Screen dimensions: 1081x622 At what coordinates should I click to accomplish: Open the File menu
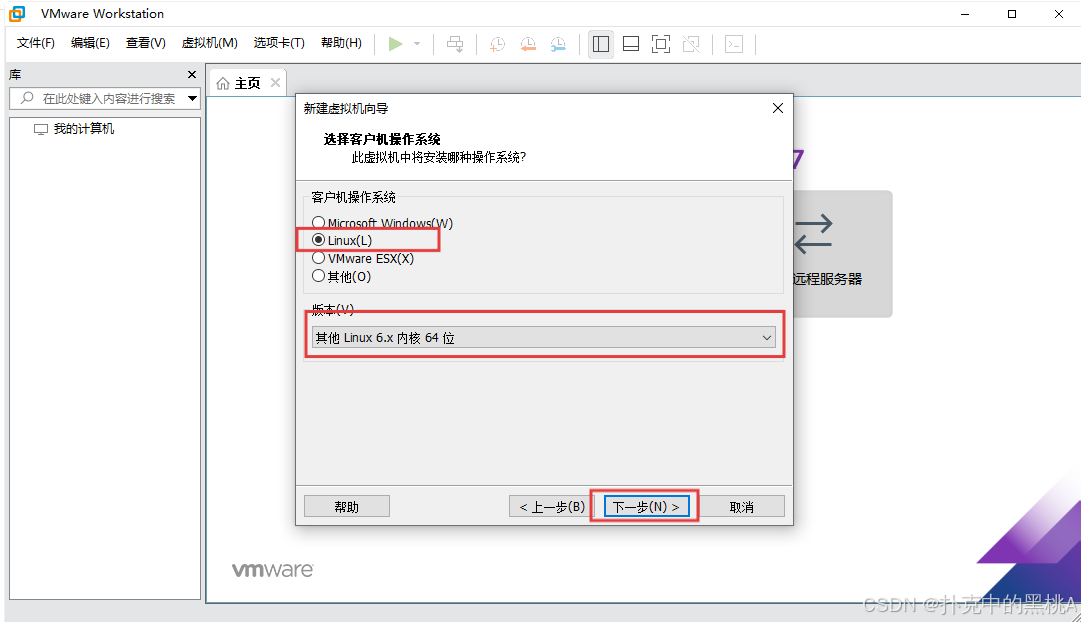pyautogui.click(x=36, y=43)
